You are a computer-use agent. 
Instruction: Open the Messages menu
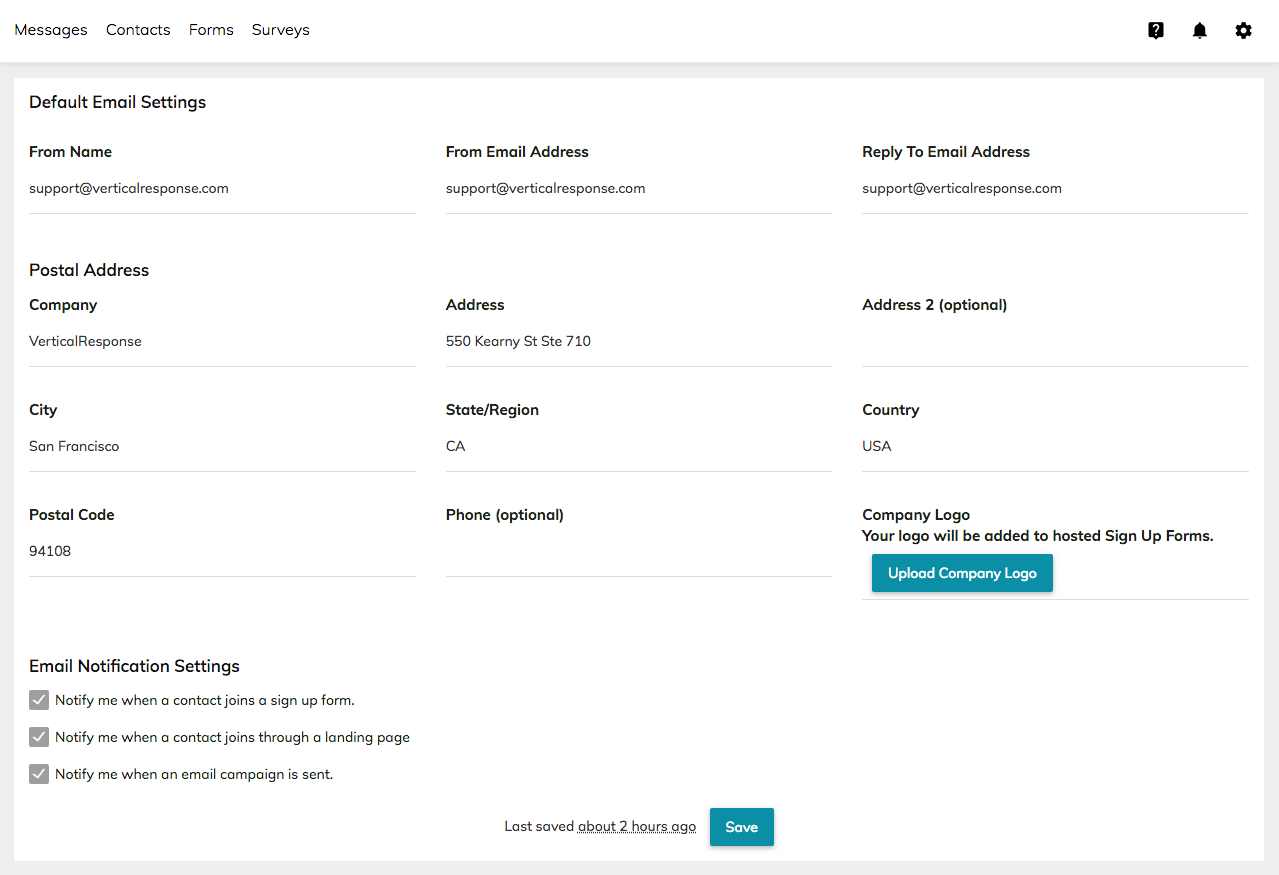(51, 30)
